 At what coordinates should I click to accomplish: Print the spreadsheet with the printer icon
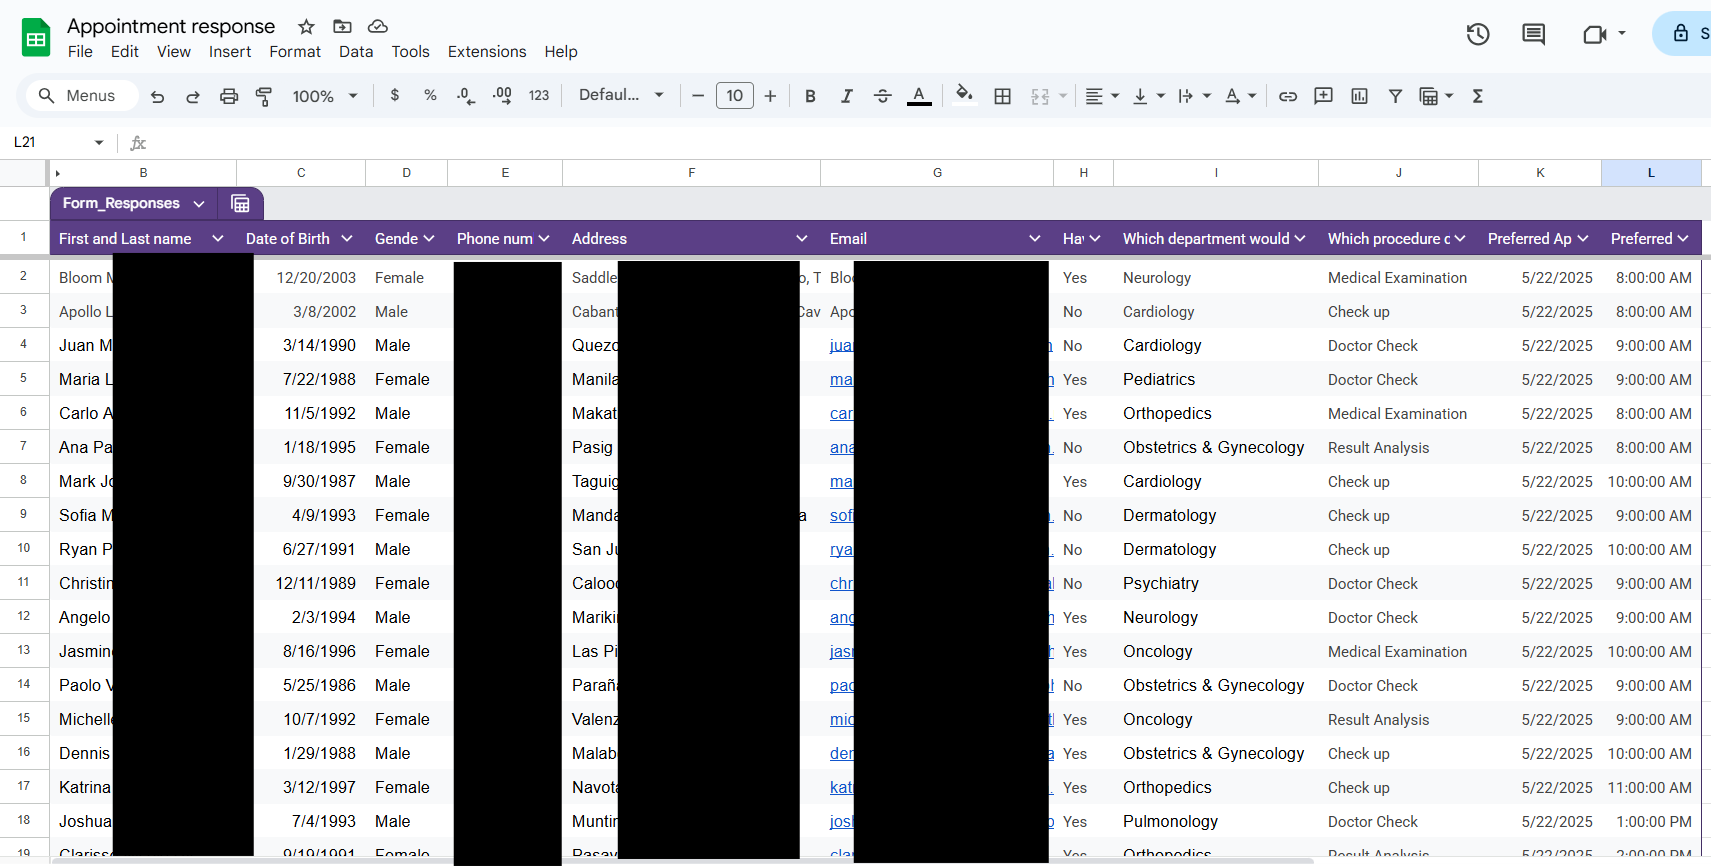pyautogui.click(x=229, y=96)
